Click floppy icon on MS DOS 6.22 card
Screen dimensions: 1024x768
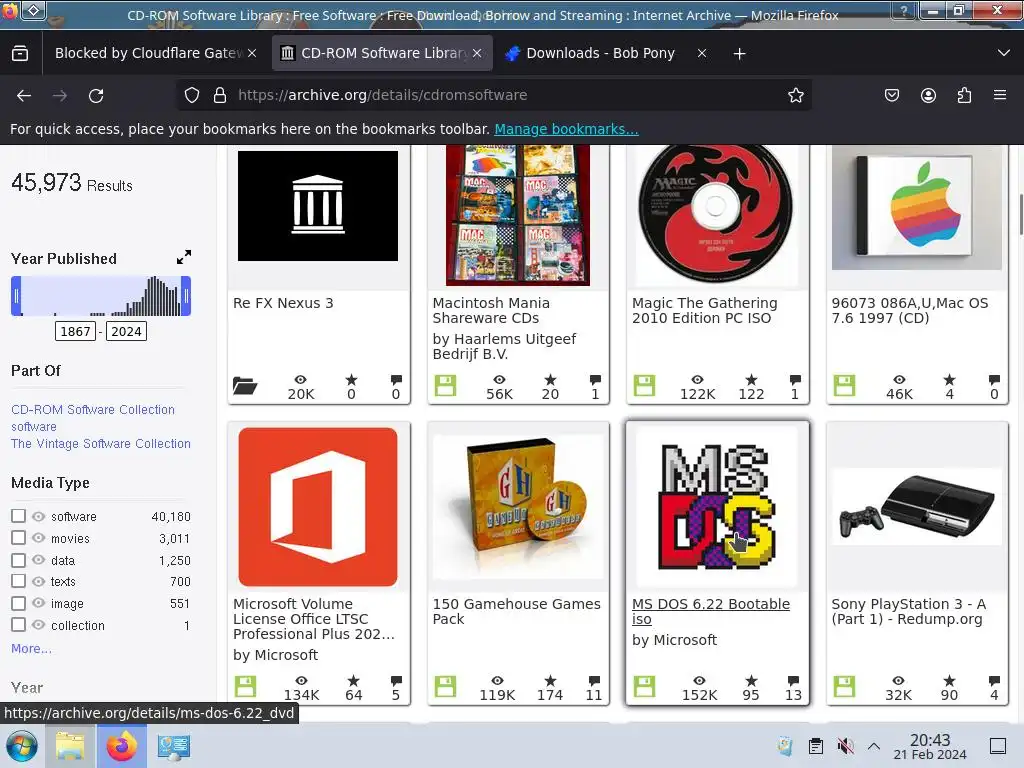coord(645,686)
